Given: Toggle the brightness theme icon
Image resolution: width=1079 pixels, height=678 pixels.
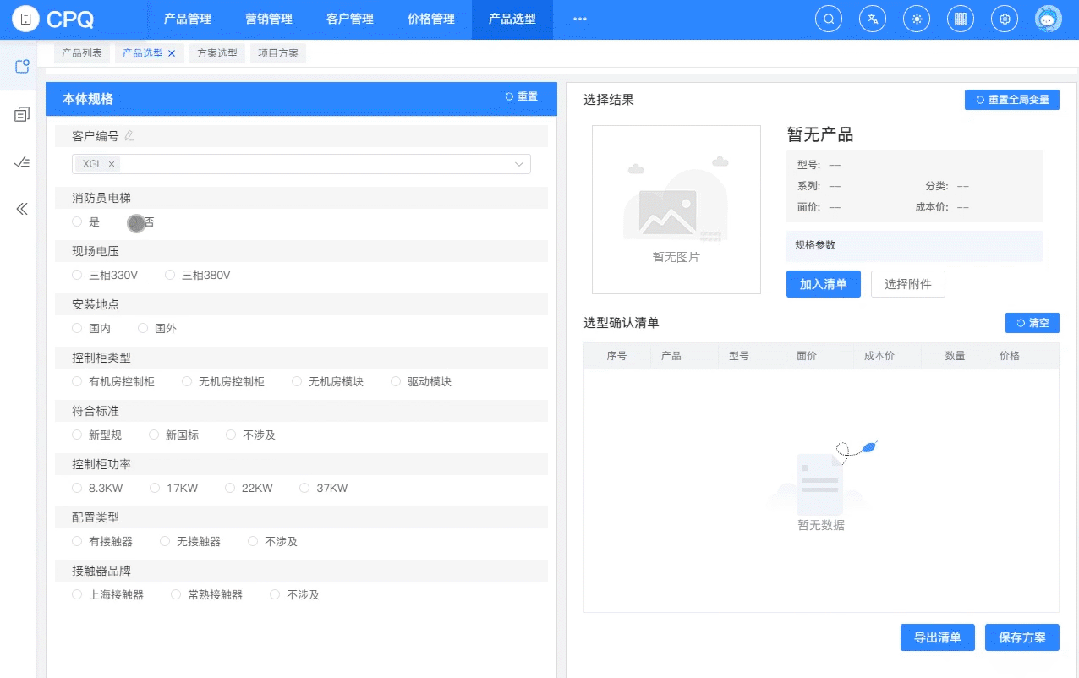Looking at the screenshot, I should click(917, 19).
